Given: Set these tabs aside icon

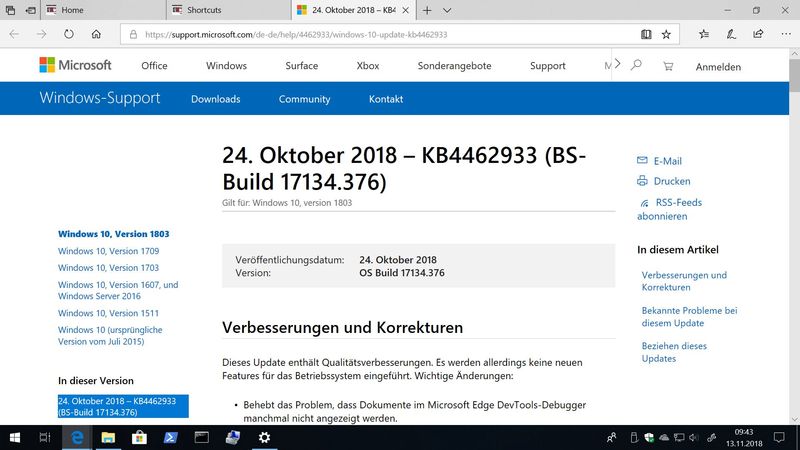Looking at the screenshot, I should 31,10.
